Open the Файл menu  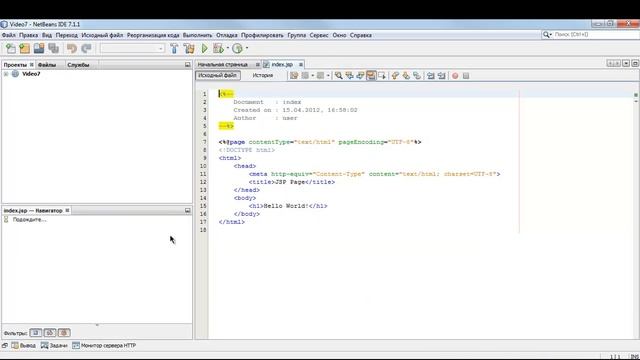(8, 35)
